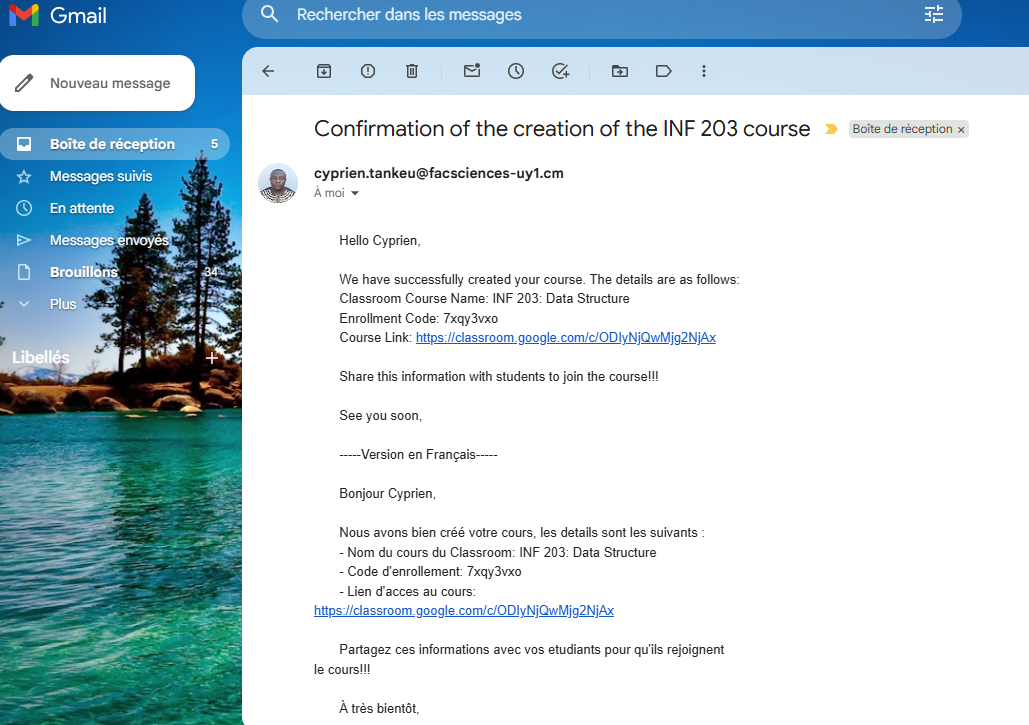Viewport: 1029px width, 725px height.
Task: Open the Classroom course link in English section
Action: point(565,338)
